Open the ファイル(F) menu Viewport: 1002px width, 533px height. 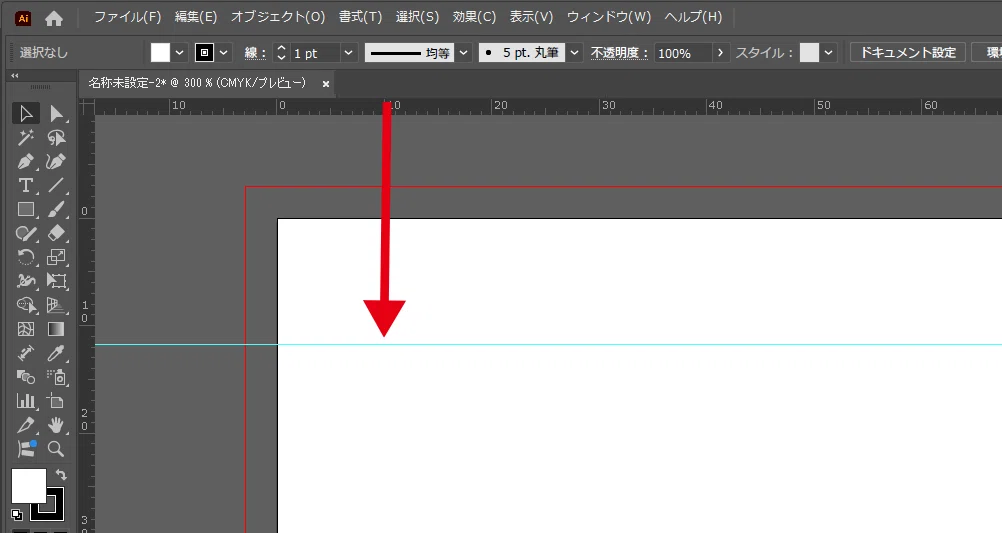[127, 17]
